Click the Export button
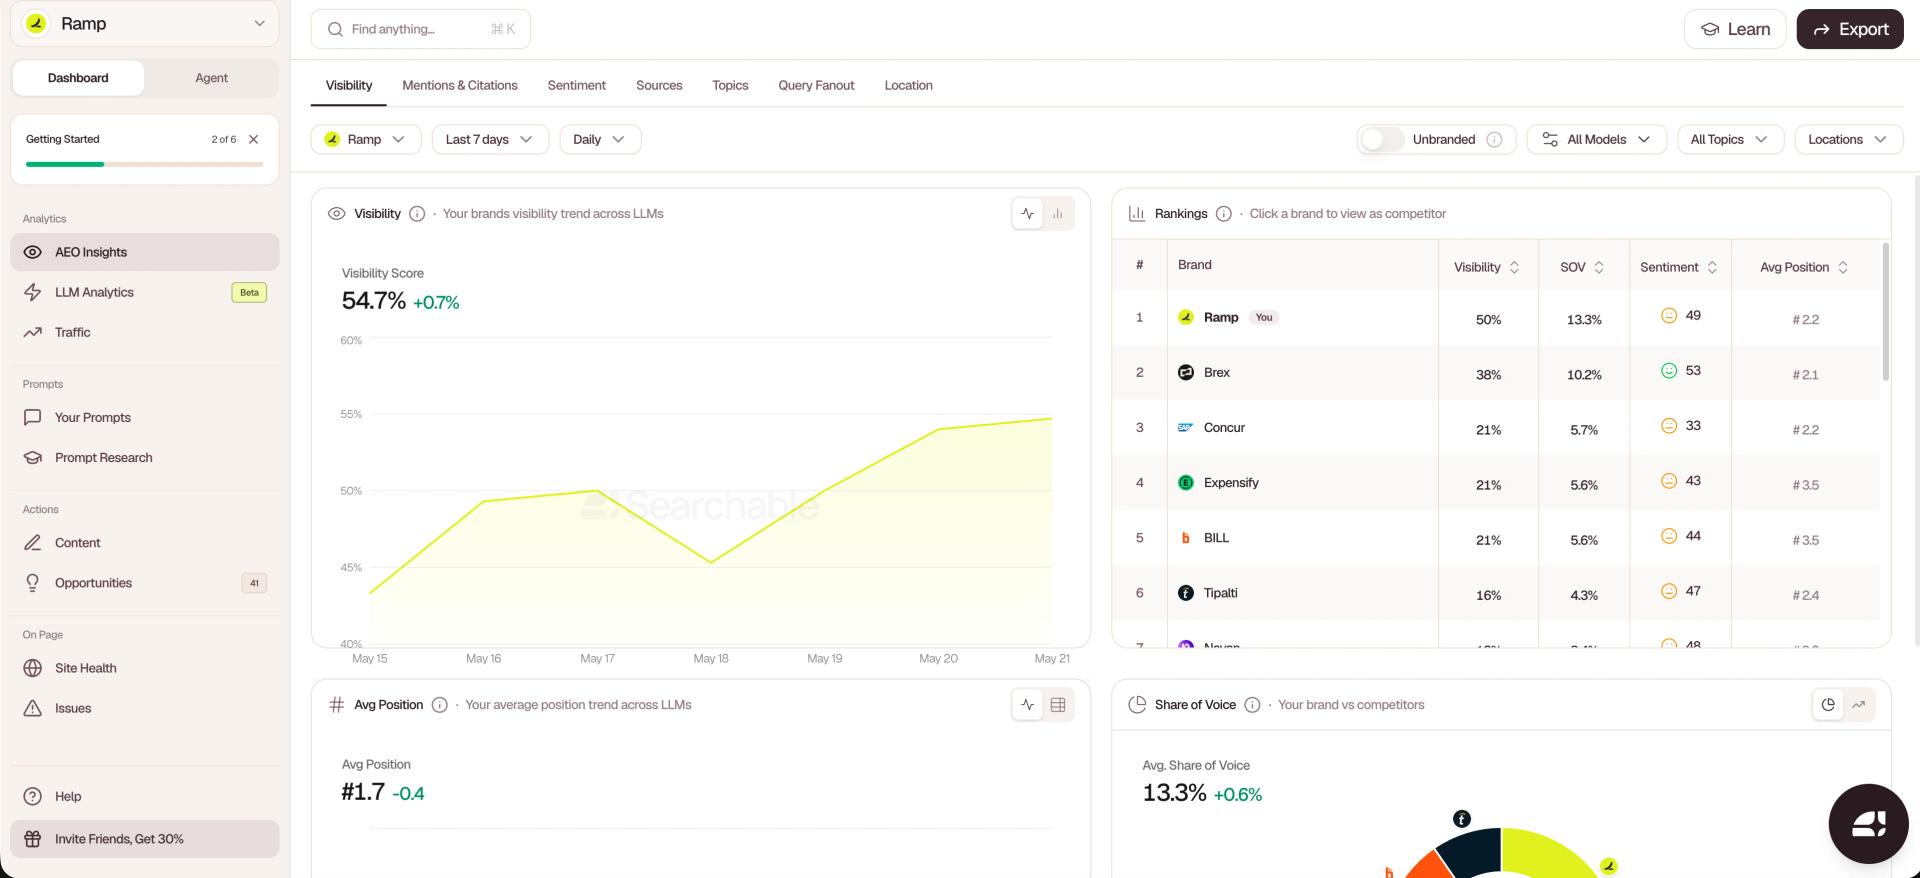 click(1850, 29)
